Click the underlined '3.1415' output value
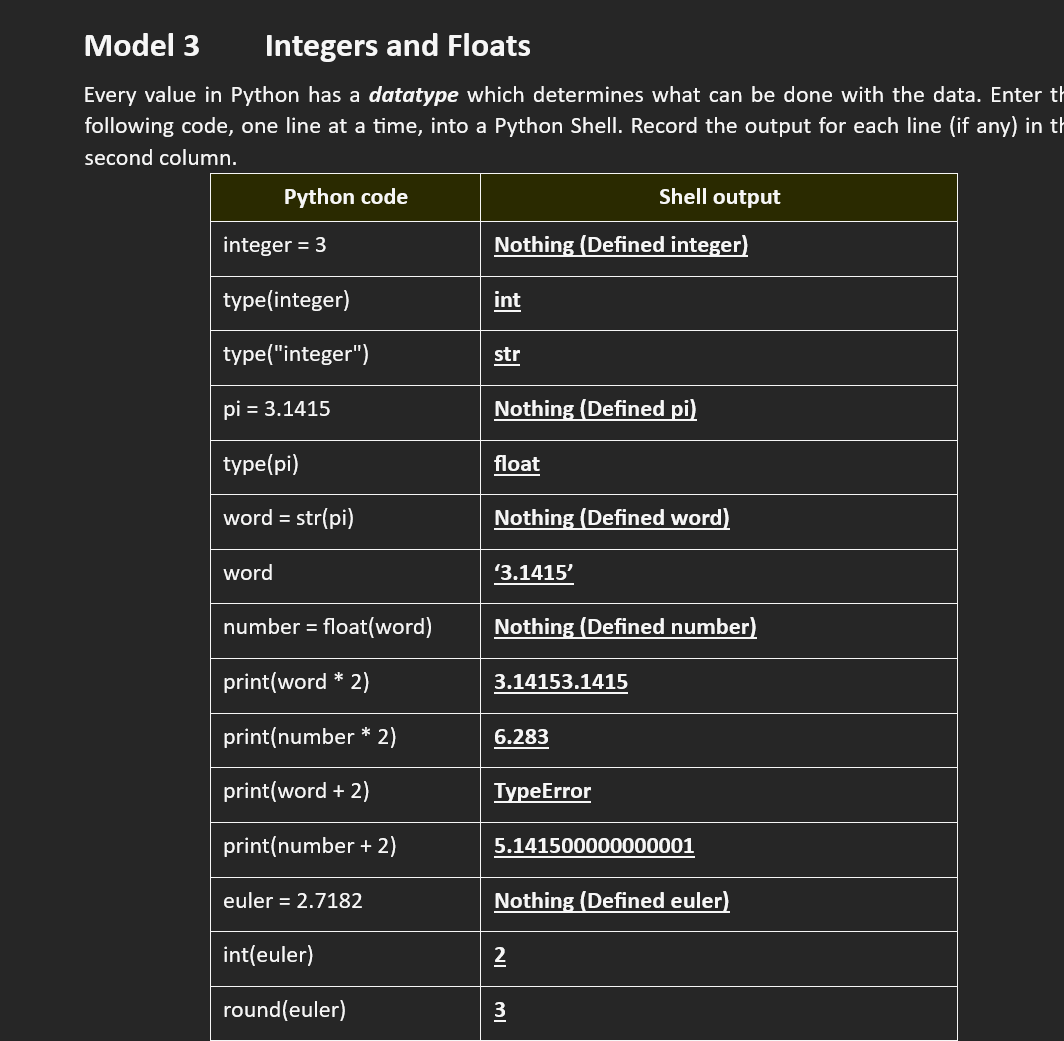The image size is (1064, 1041). click(x=533, y=573)
